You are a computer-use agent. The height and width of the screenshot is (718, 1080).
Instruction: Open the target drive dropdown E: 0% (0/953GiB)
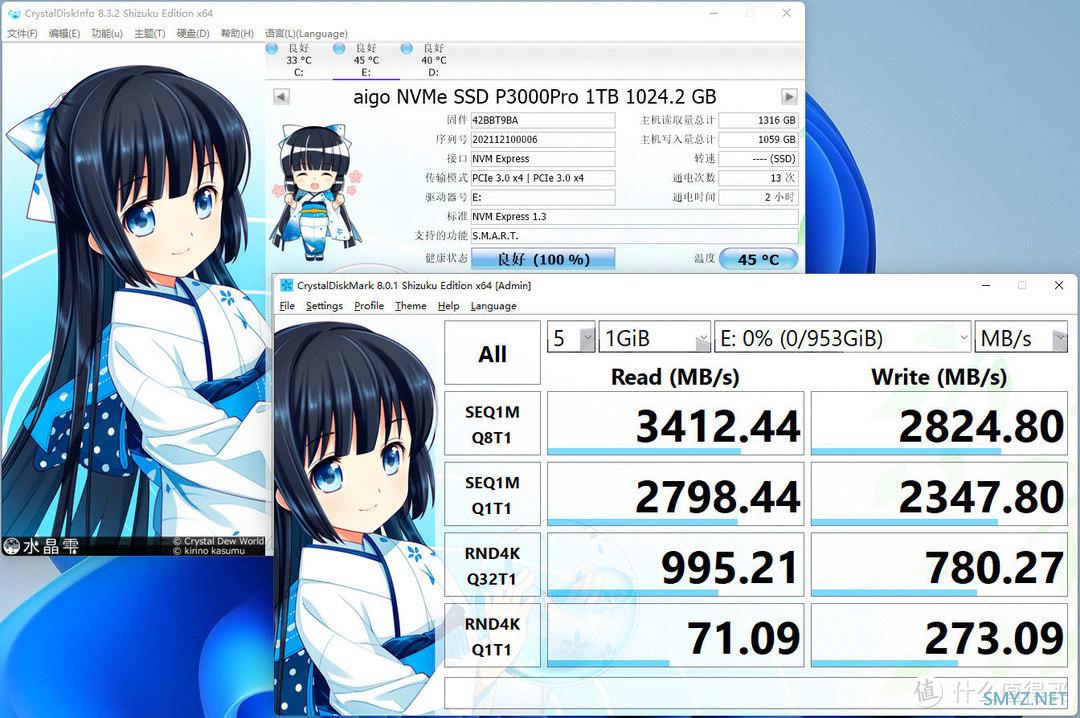843,338
